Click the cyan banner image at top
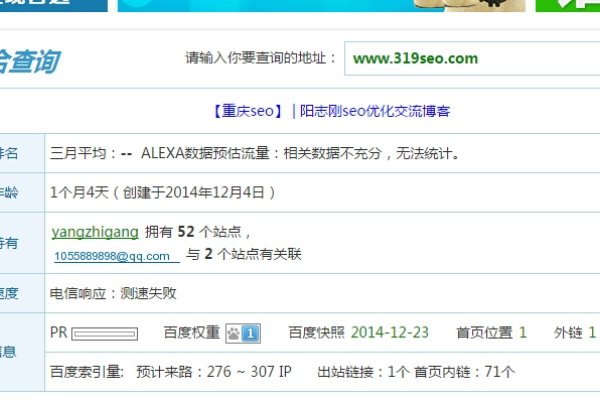Viewport: 600px width, 400px height. (x=321, y=5)
